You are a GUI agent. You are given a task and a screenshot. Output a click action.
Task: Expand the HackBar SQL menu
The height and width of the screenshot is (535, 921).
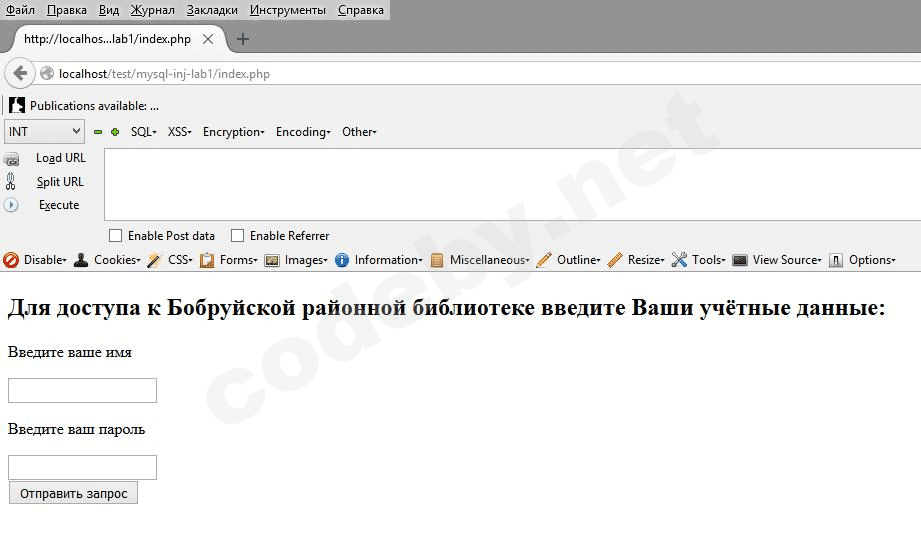tap(143, 132)
